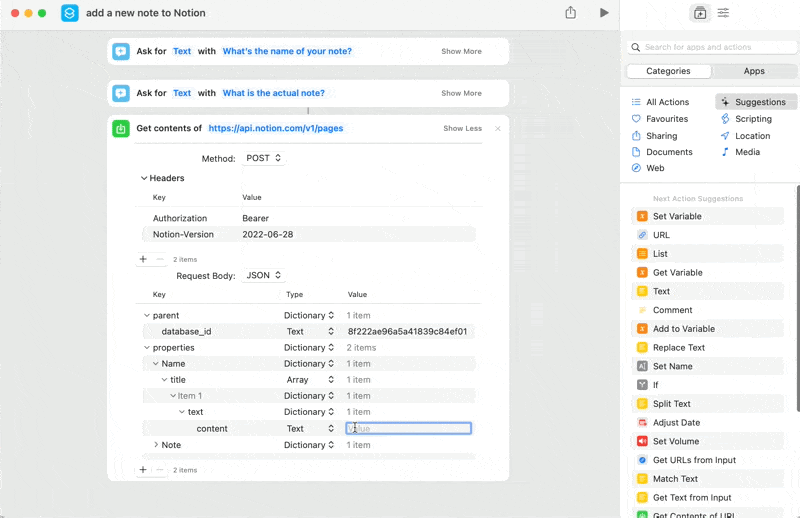800x518 pixels.
Task: Open the shortcut details settings icon
Action: (723, 13)
